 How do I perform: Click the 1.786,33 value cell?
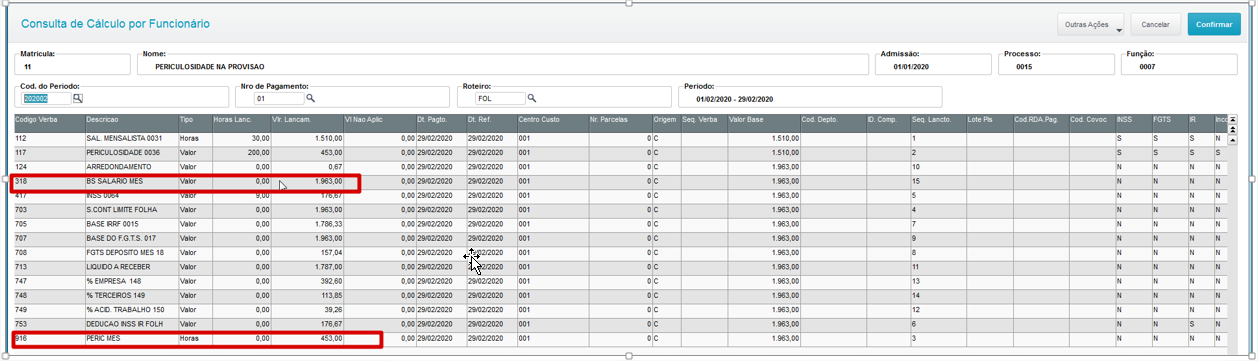[x=307, y=225]
